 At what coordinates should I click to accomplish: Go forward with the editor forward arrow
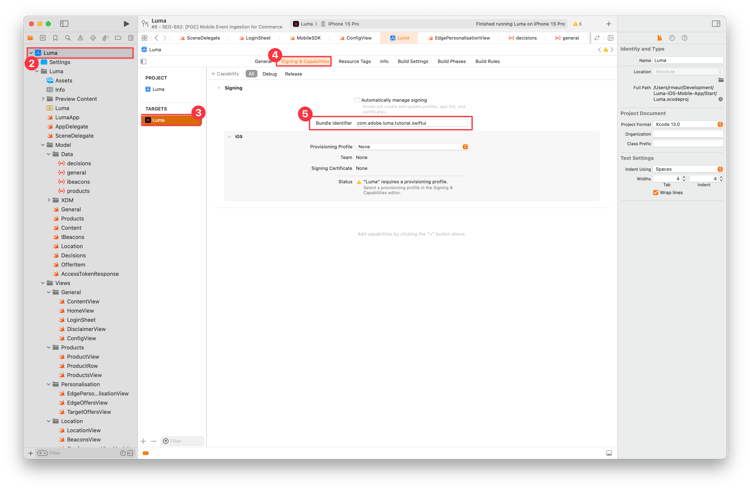tap(165, 38)
